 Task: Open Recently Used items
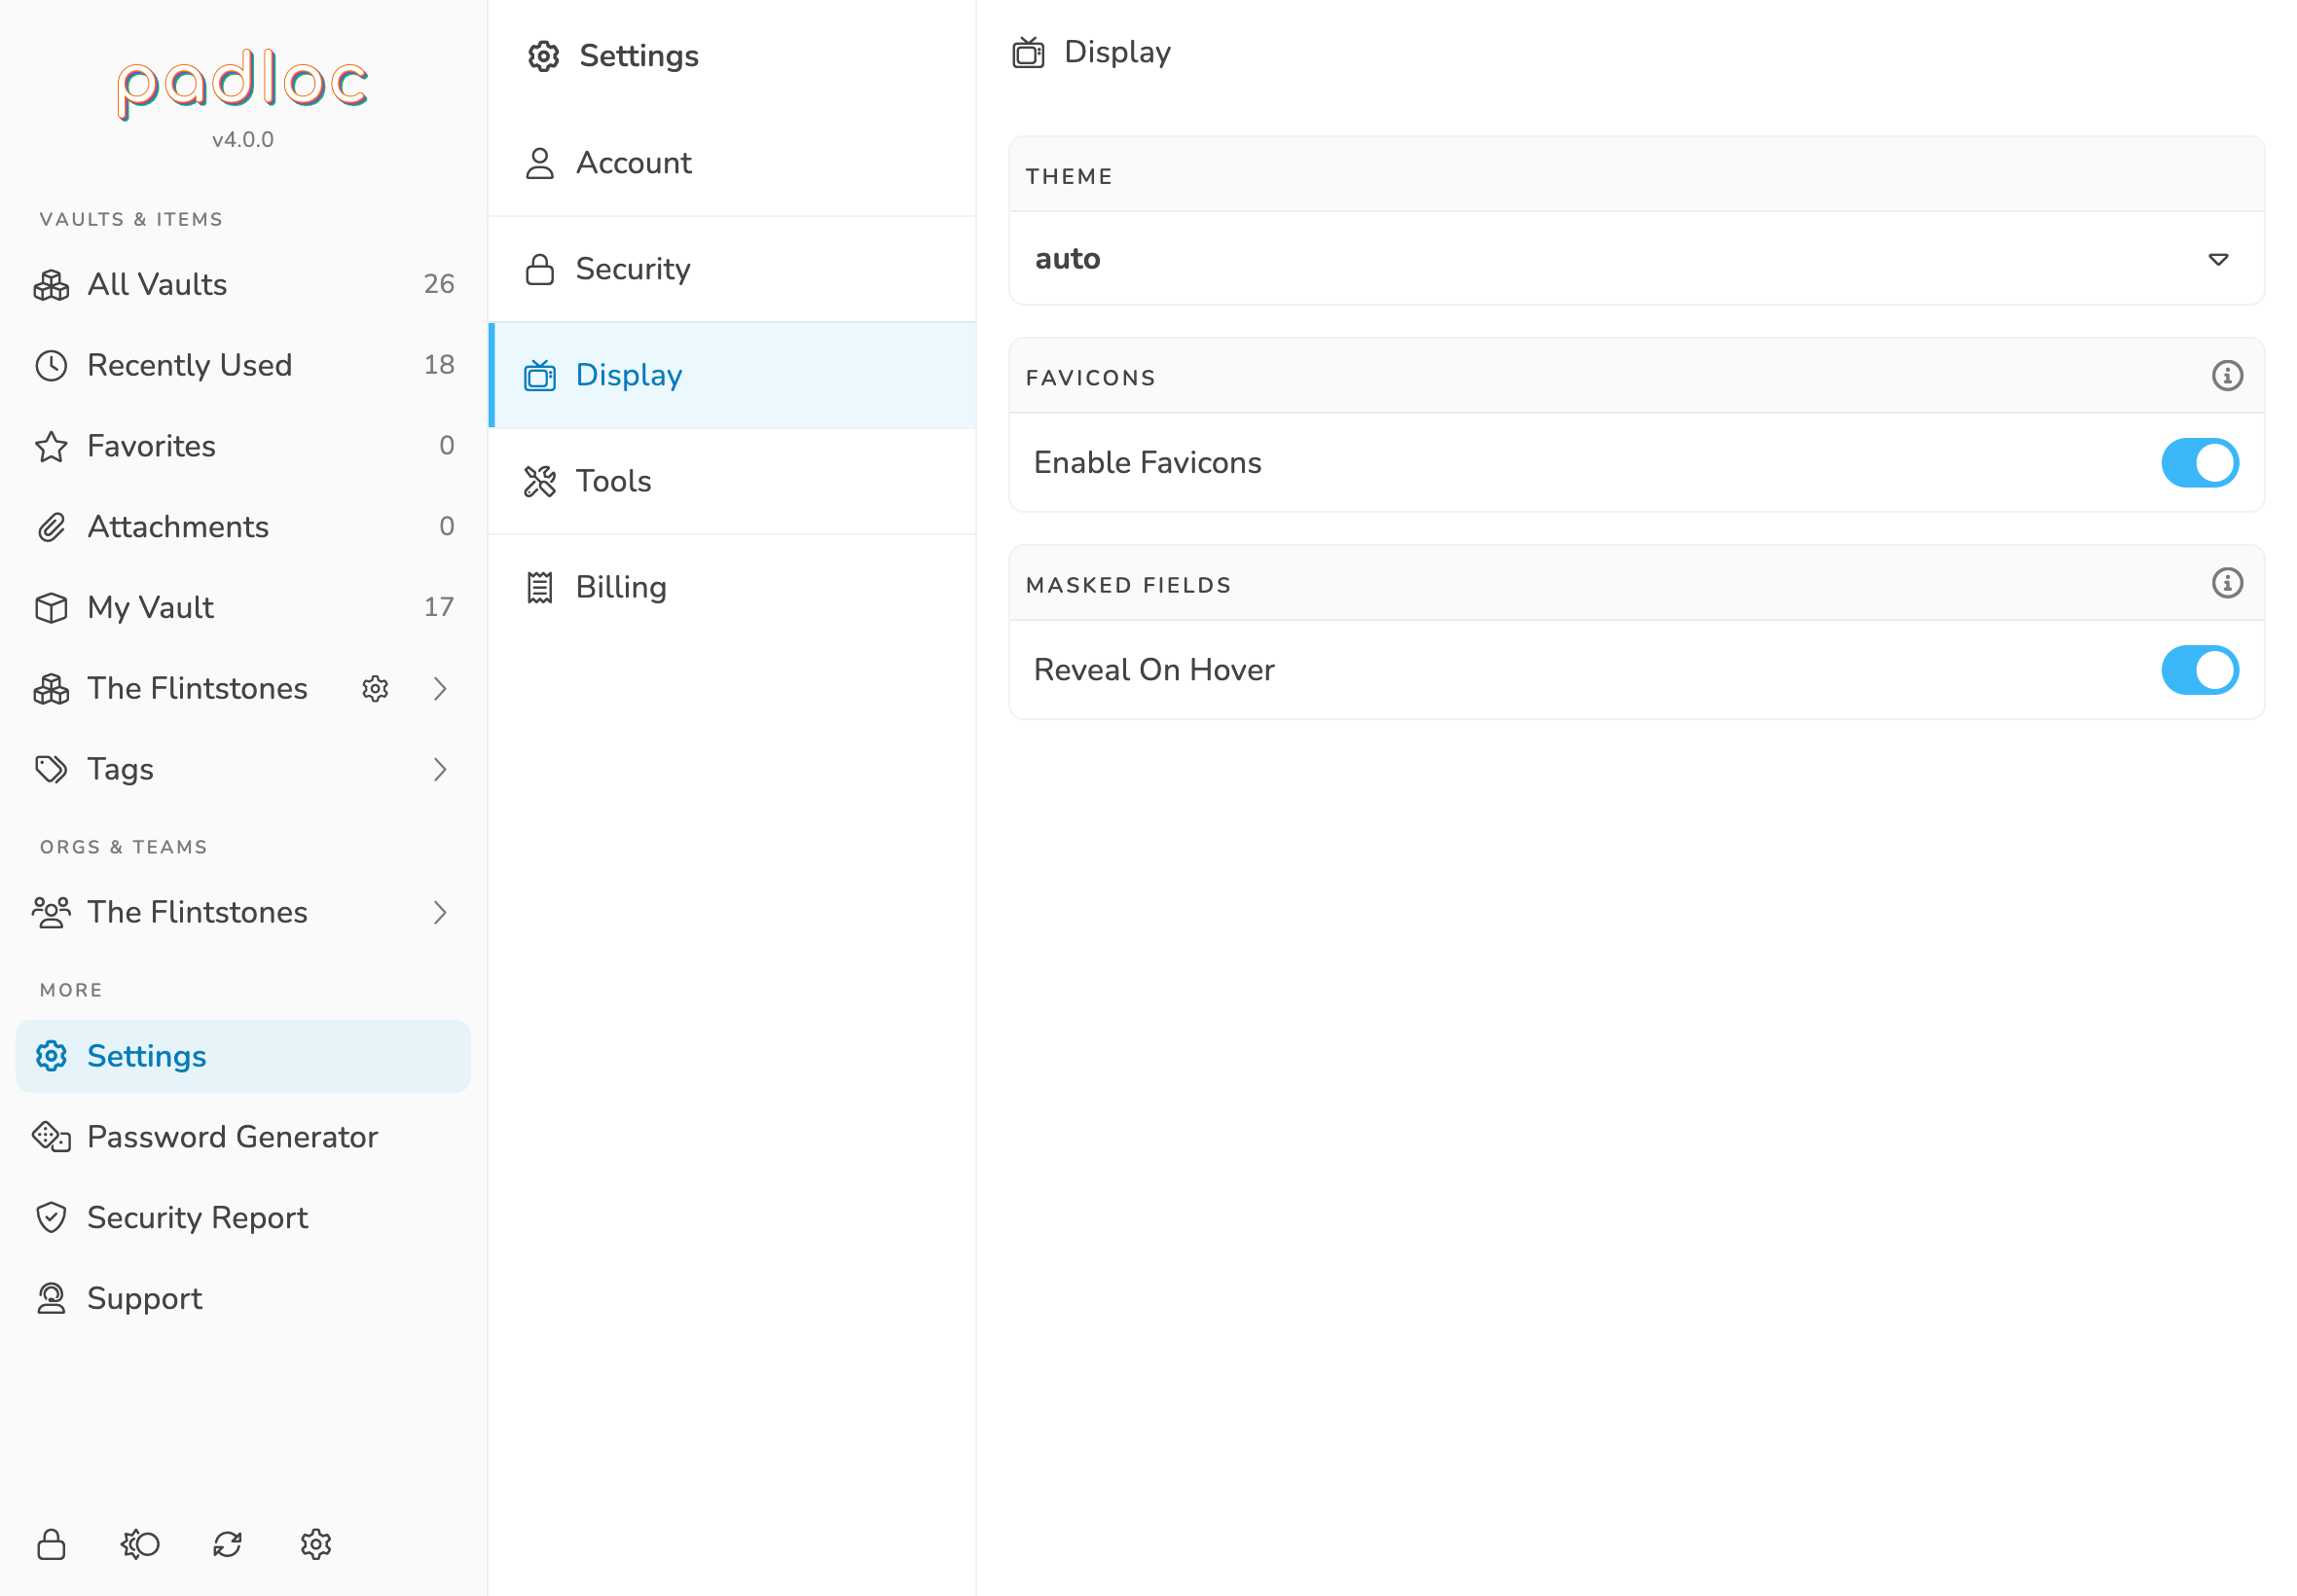coord(243,366)
